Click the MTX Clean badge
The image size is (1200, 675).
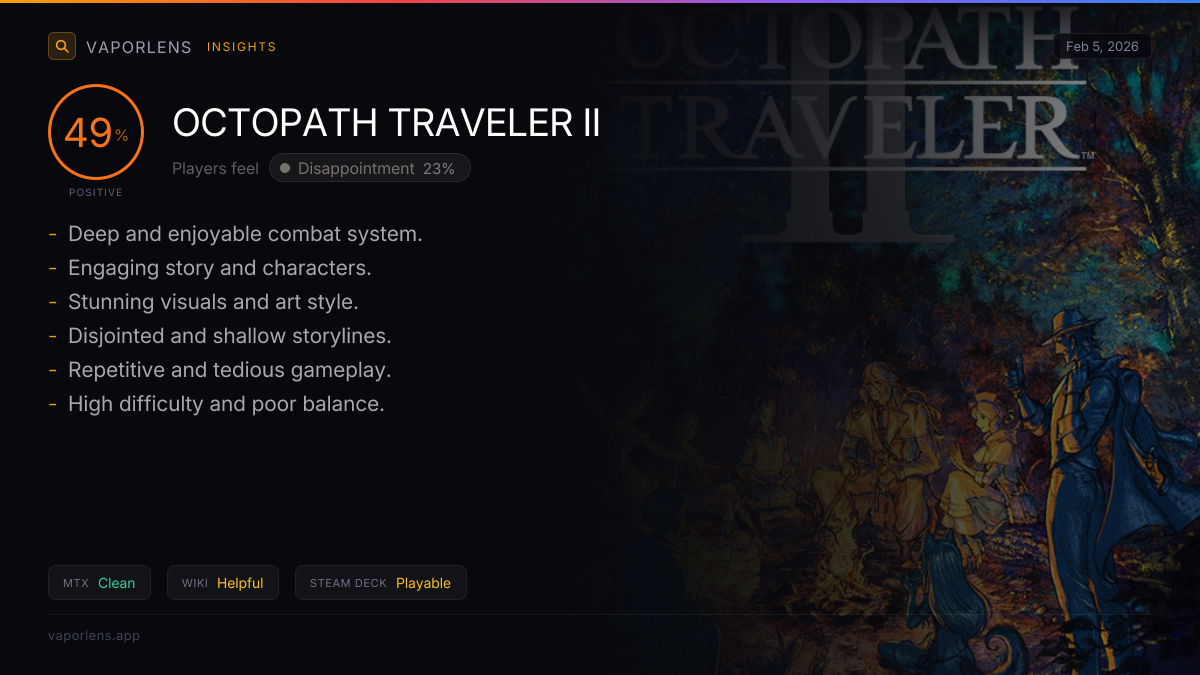click(x=99, y=583)
